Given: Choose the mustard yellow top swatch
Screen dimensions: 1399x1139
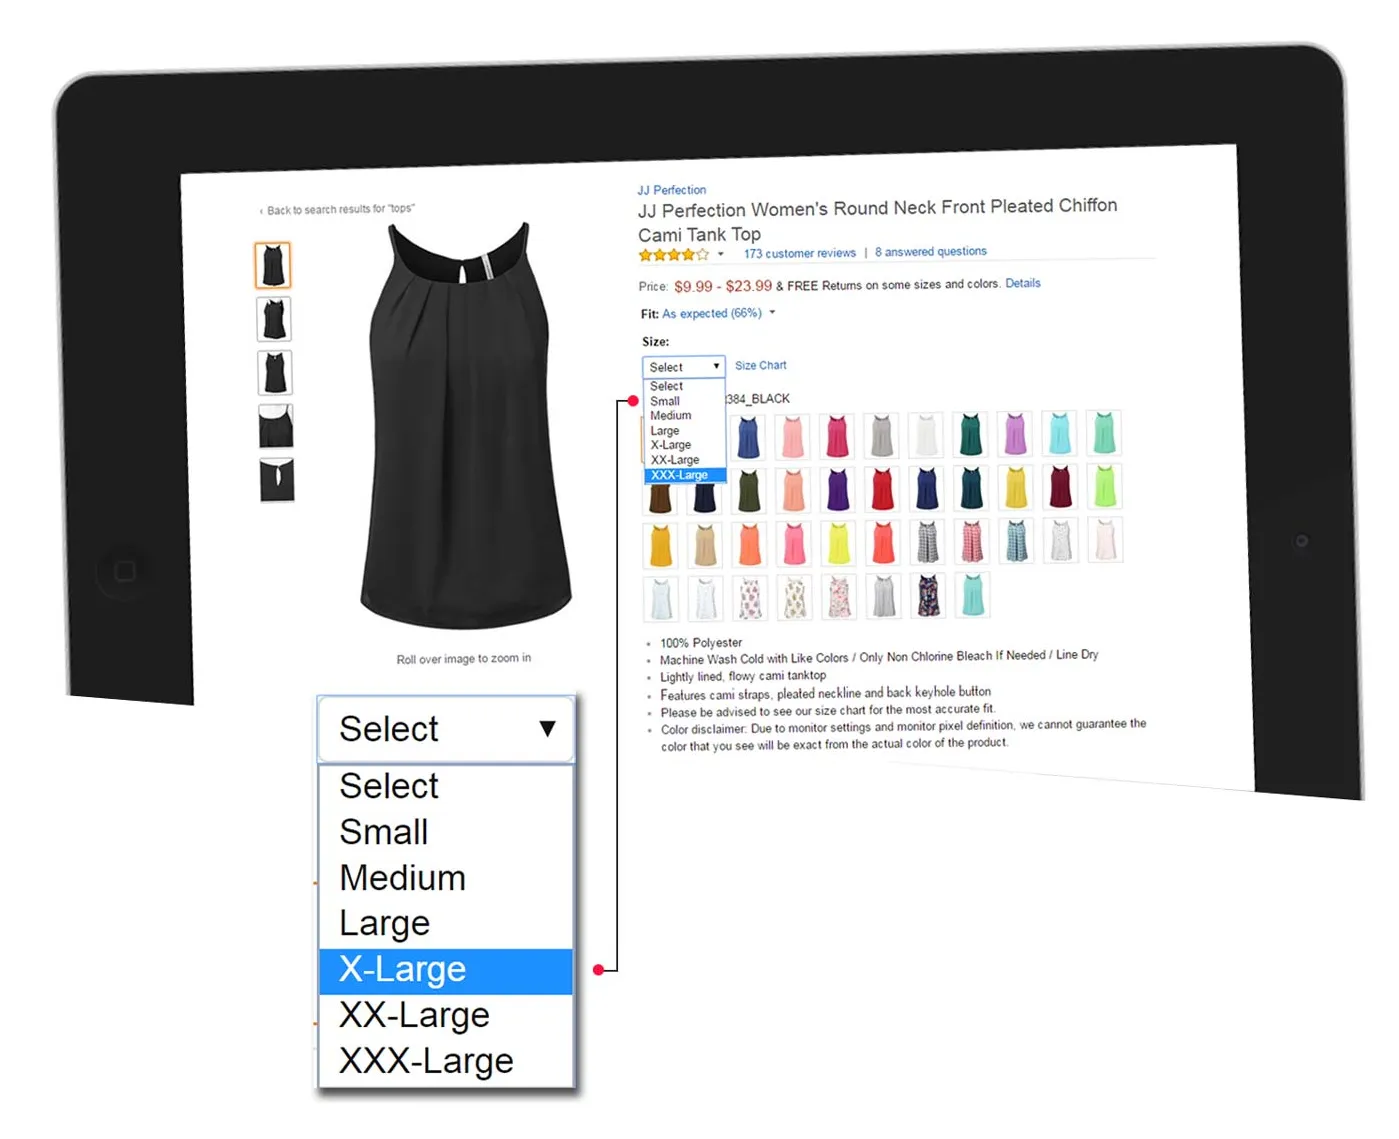Looking at the screenshot, I should (x=660, y=546).
